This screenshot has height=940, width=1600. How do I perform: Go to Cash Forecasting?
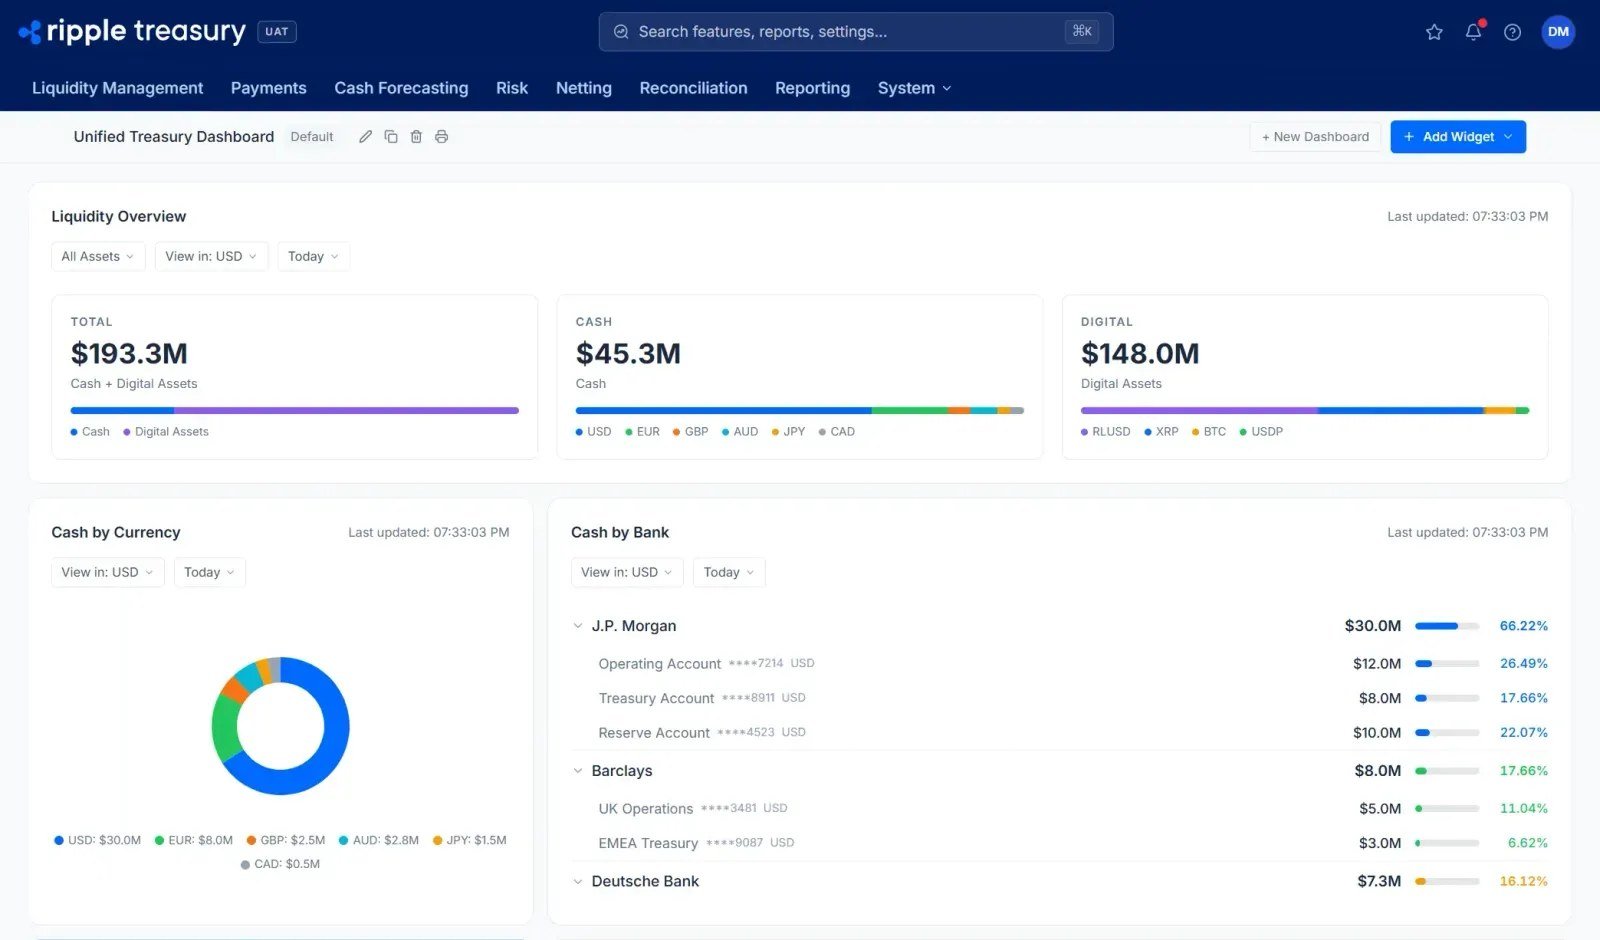tap(401, 88)
